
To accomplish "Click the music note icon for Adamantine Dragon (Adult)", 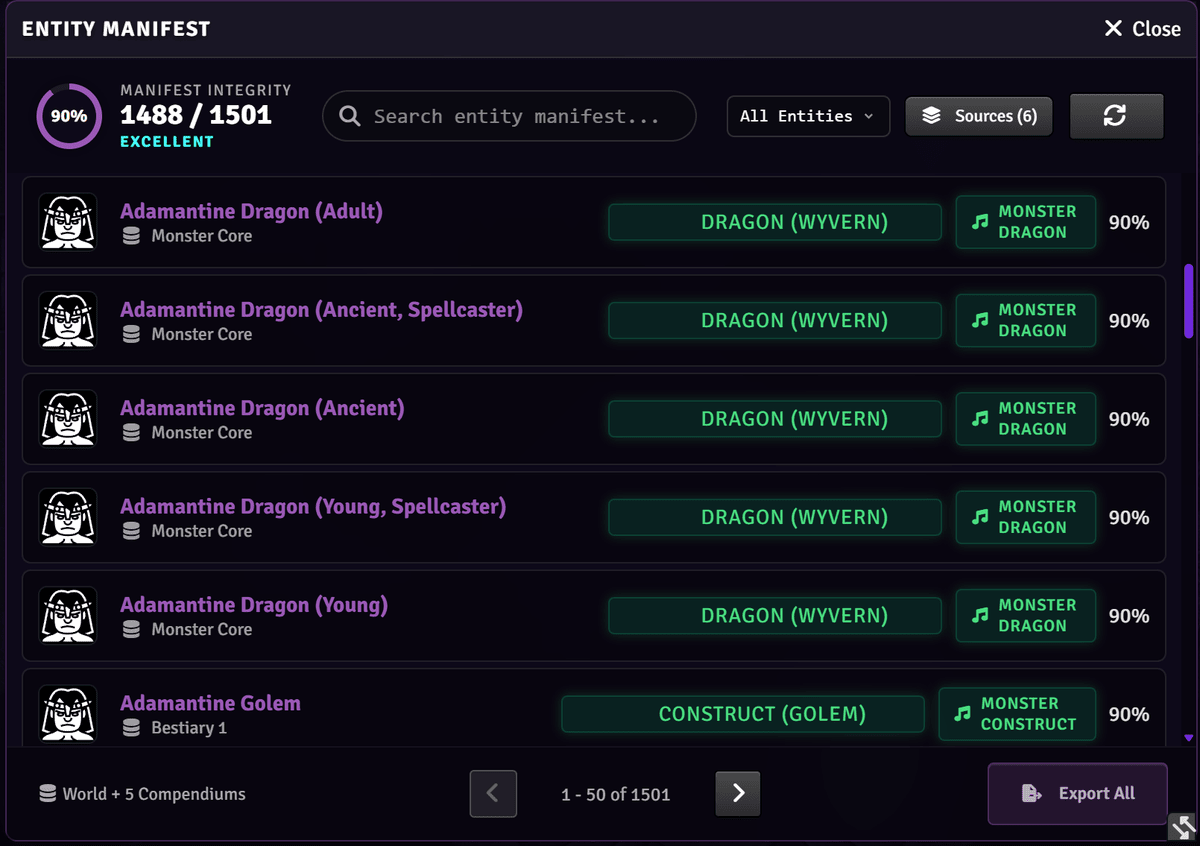I will (980, 222).
